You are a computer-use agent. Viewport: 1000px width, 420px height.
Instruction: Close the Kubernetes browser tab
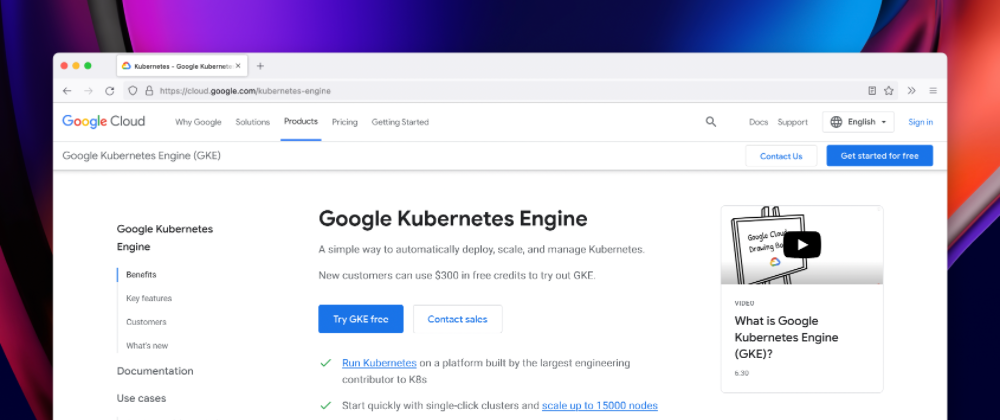(238, 66)
